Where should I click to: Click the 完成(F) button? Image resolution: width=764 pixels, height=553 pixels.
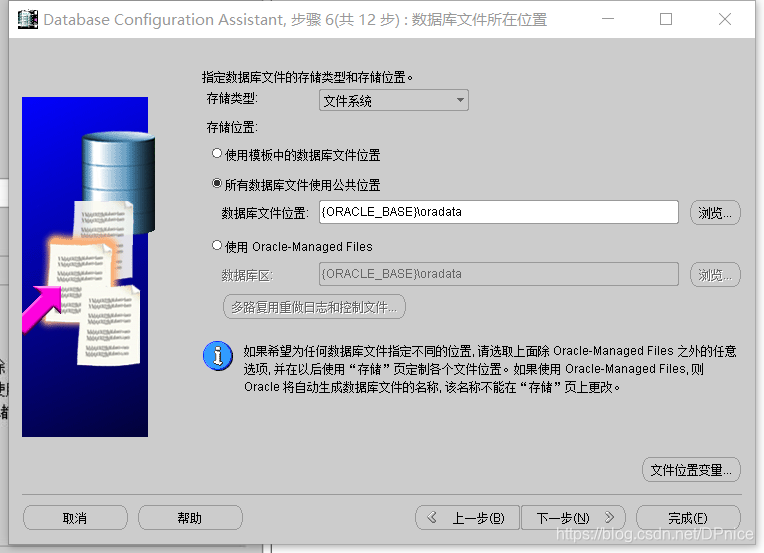pyautogui.click(x=688, y=517)
